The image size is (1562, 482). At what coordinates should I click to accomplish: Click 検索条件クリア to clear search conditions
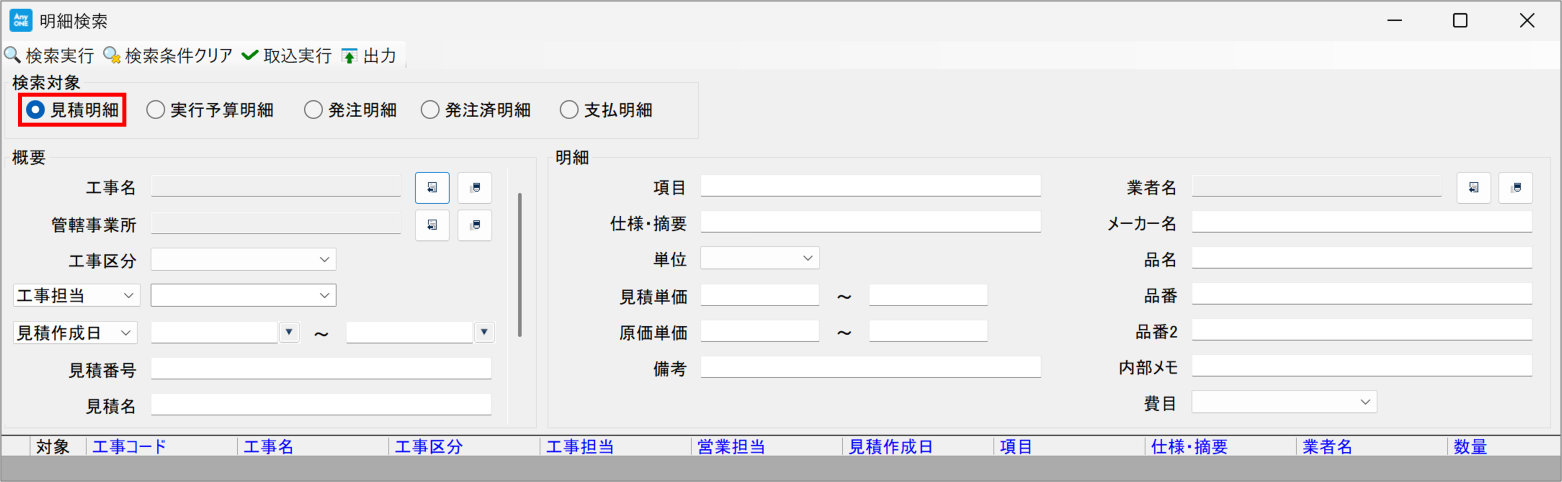(112, 56)
